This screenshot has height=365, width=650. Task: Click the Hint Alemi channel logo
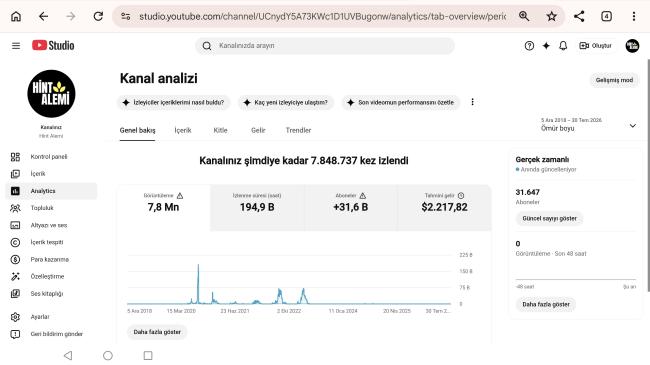pyautogui.click(x=51, y=94)
